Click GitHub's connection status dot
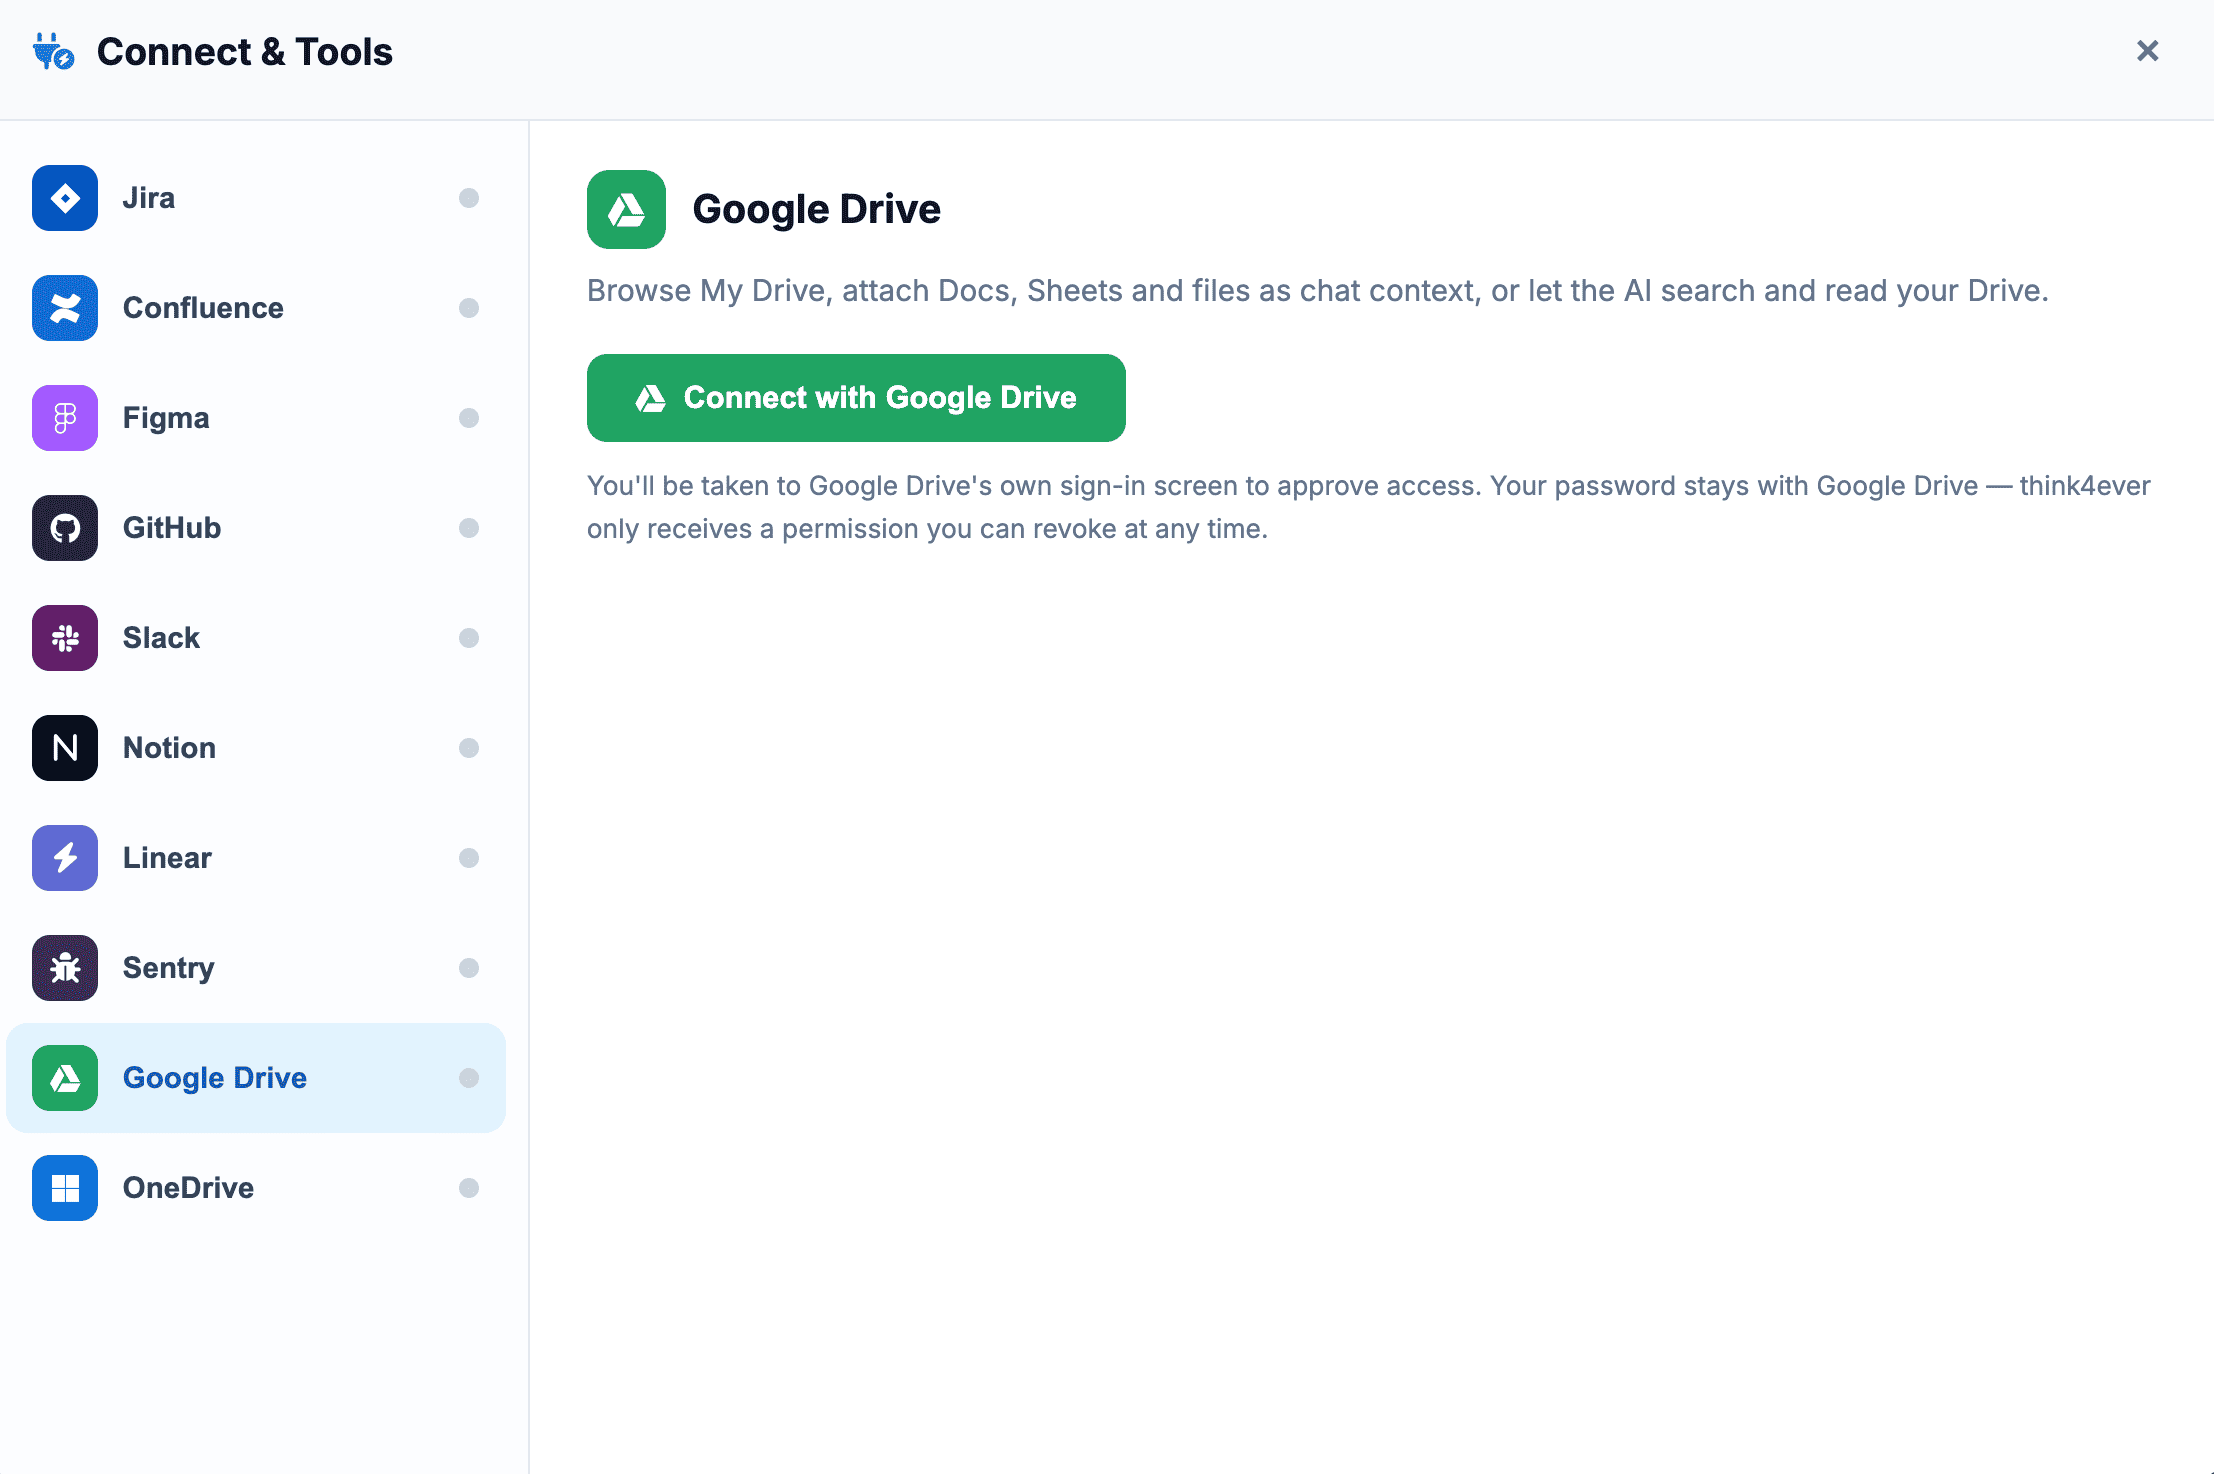Viewport: 2214px width, 1474px height. click(469, 528)
